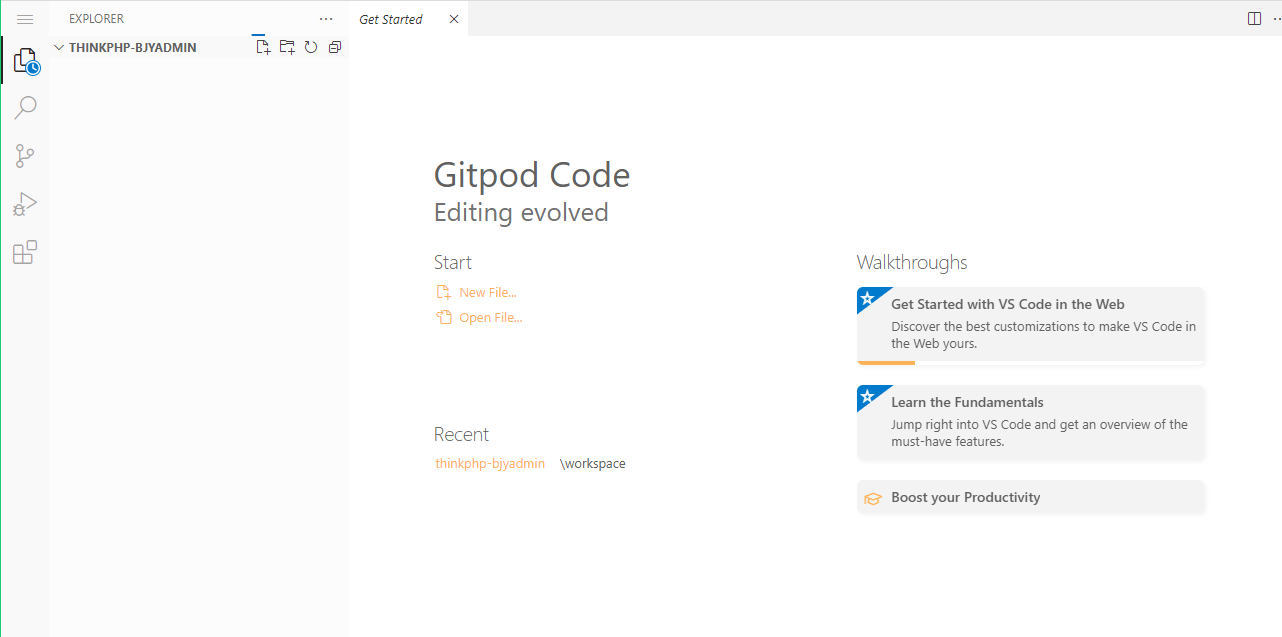Click the Start section heading
Screen dimensions: 1282x637
coord(453,262)
